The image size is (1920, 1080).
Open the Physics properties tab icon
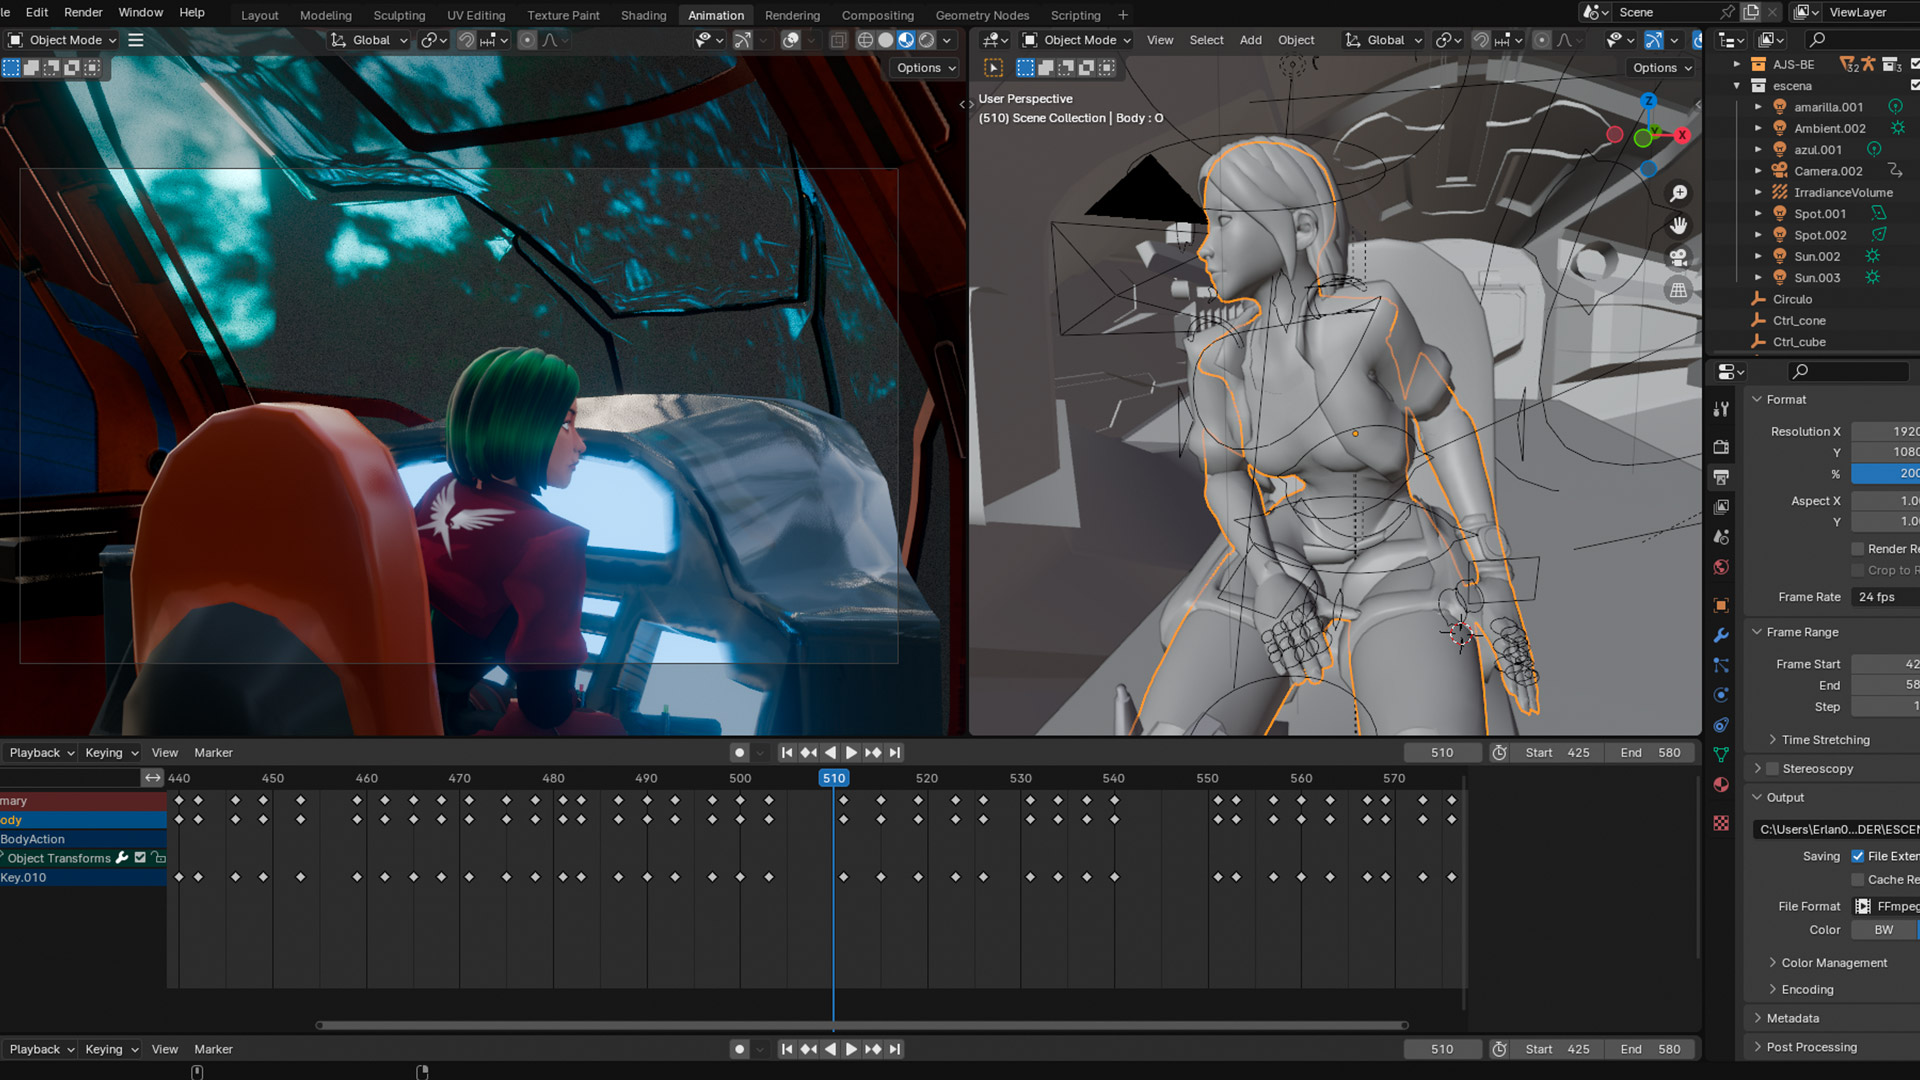(x=1721, y=695)
